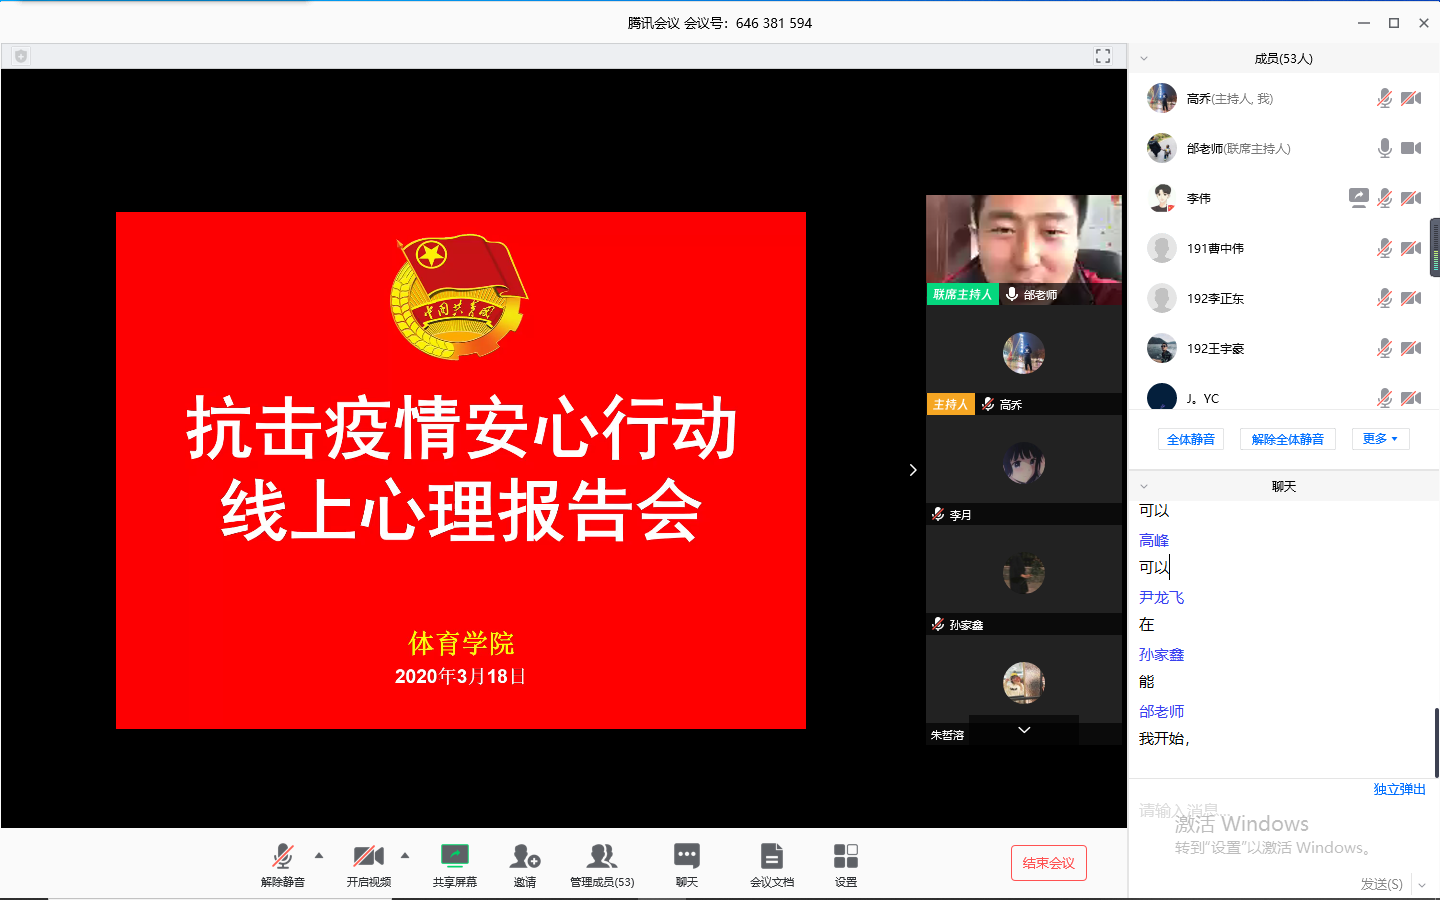Click sender name 高峰 in chat
This screenshot has height=900, width=1440.
(1154, 540)
